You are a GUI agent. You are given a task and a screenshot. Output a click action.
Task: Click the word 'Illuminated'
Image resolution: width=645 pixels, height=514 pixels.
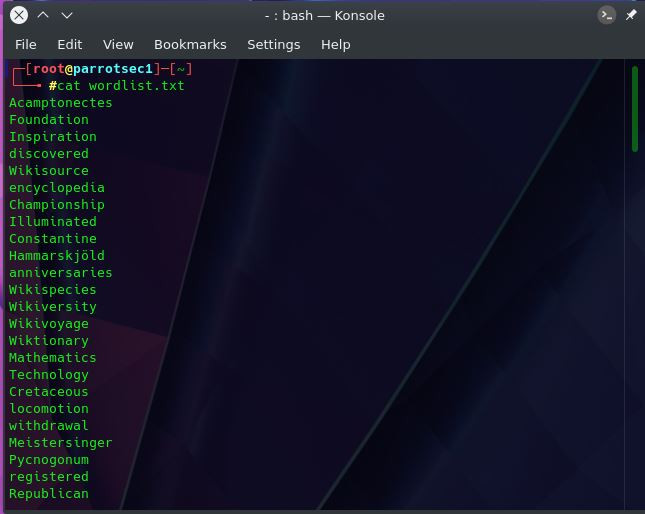click(x=53, y=222)
